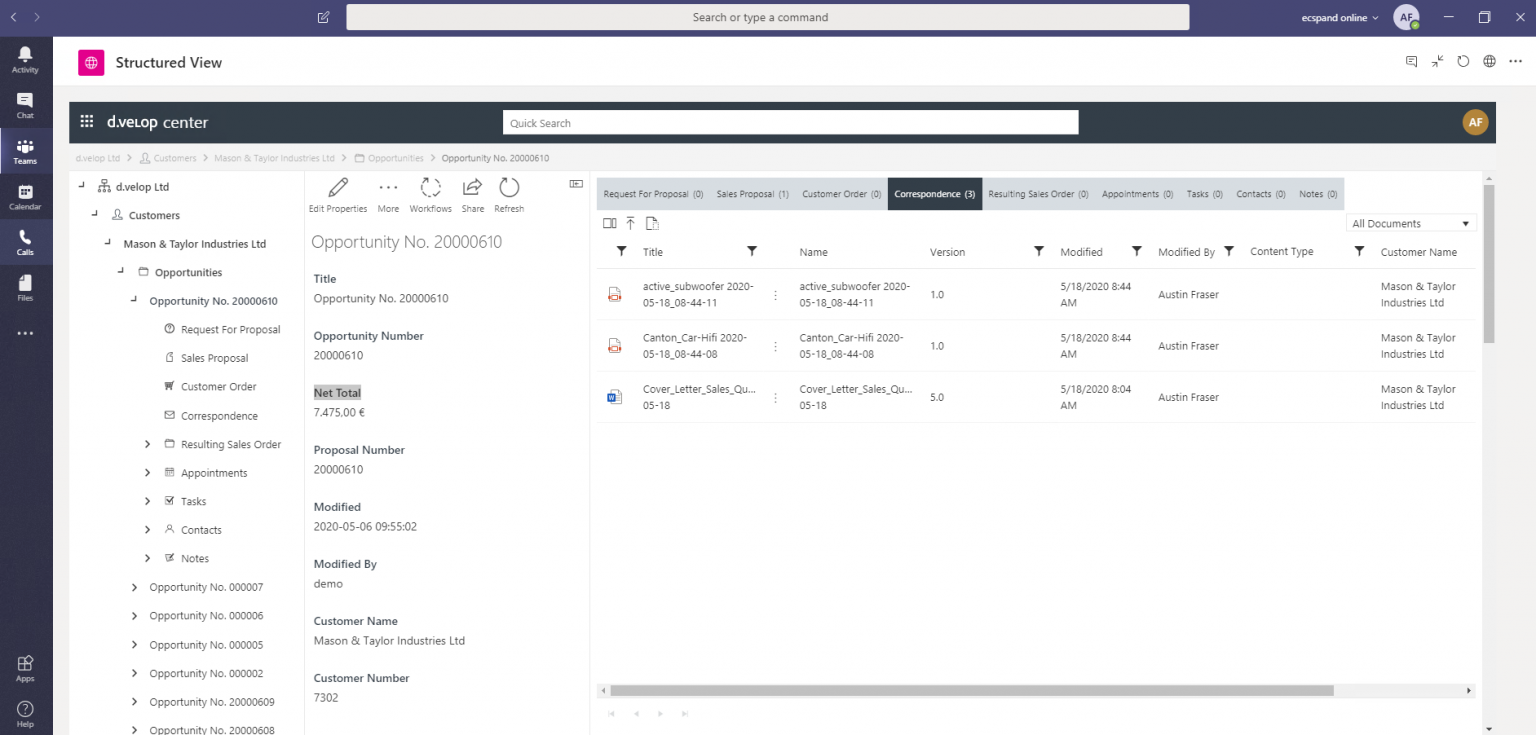Show more apps ellipsis in Teams sidebar
Screen dimensions: 1536x735
coord(25,333)
